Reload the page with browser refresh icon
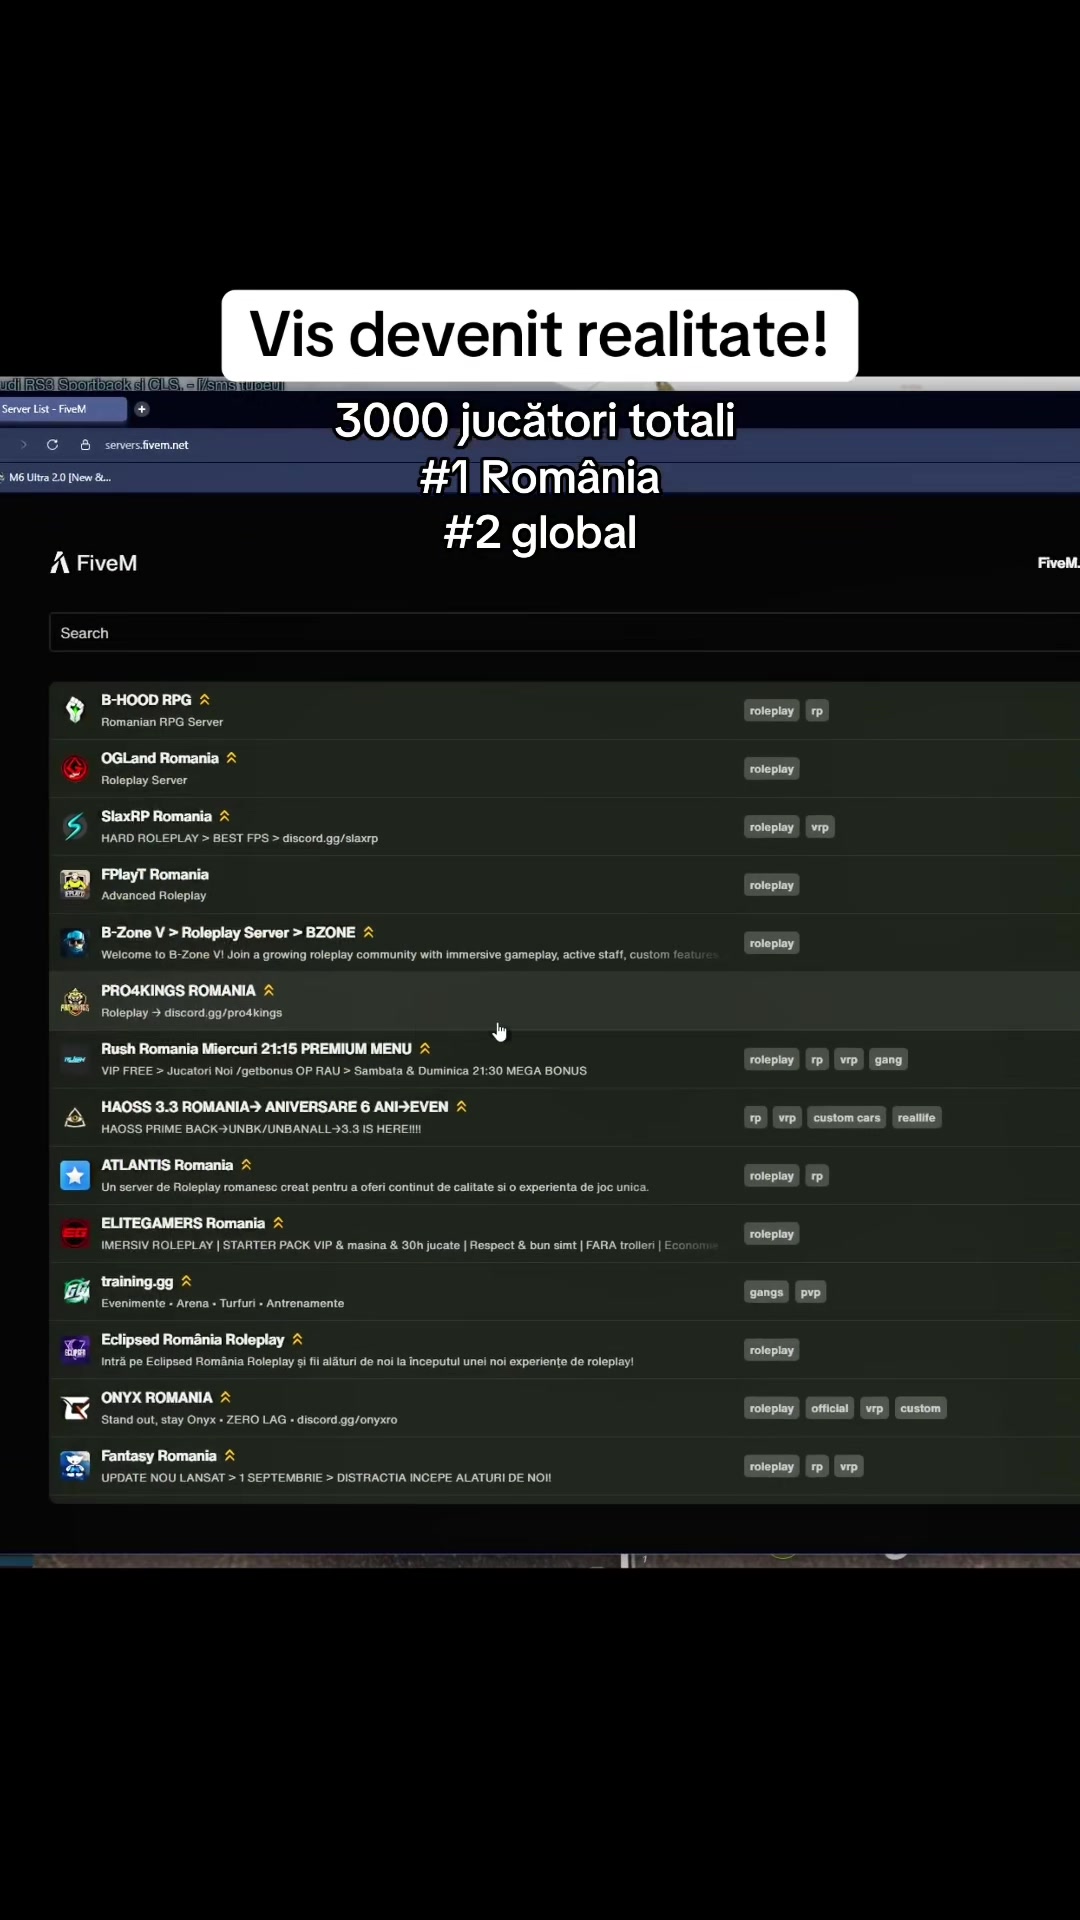 click(x=52, y=445)
